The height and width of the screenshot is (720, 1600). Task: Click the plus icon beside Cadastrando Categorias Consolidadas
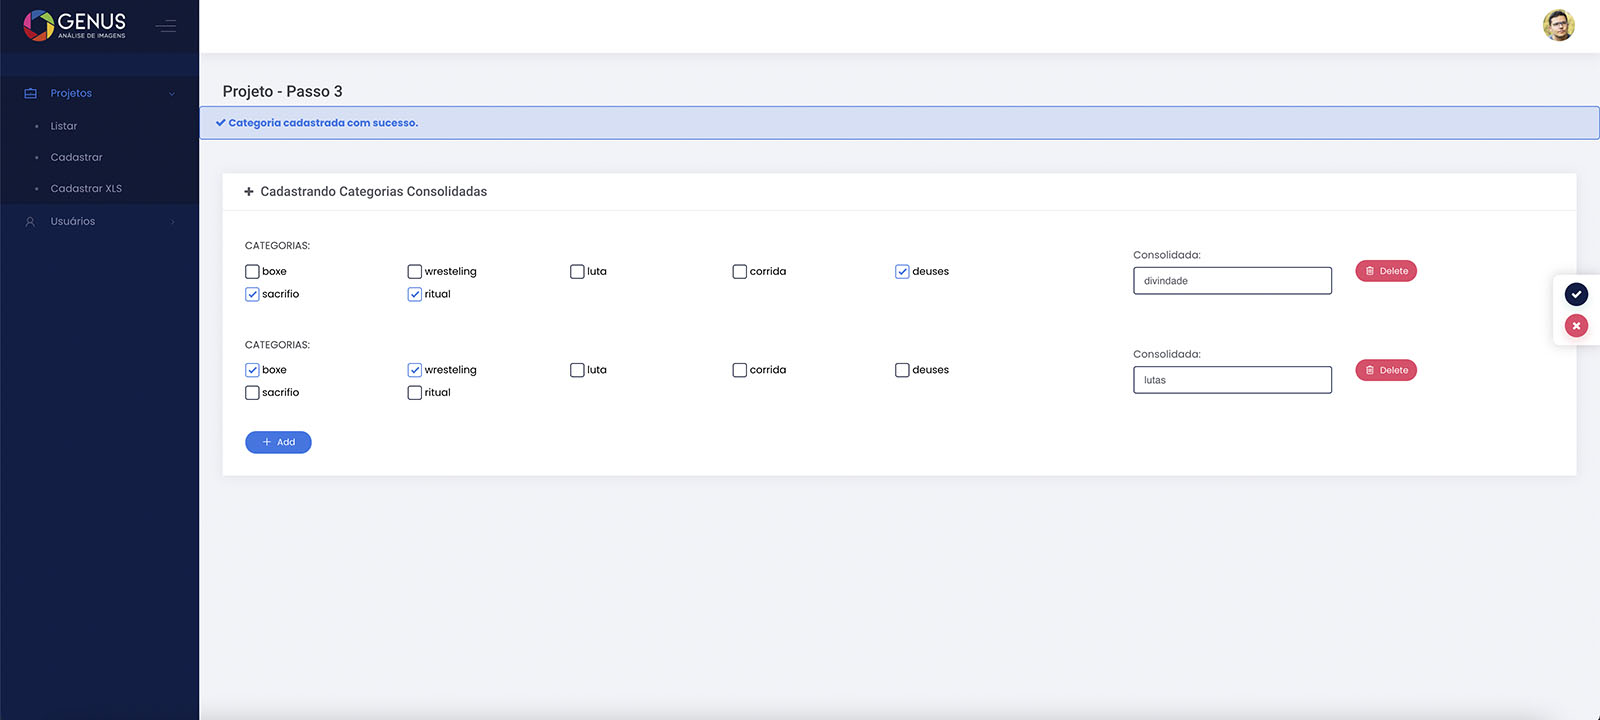[x=249, y=192]
